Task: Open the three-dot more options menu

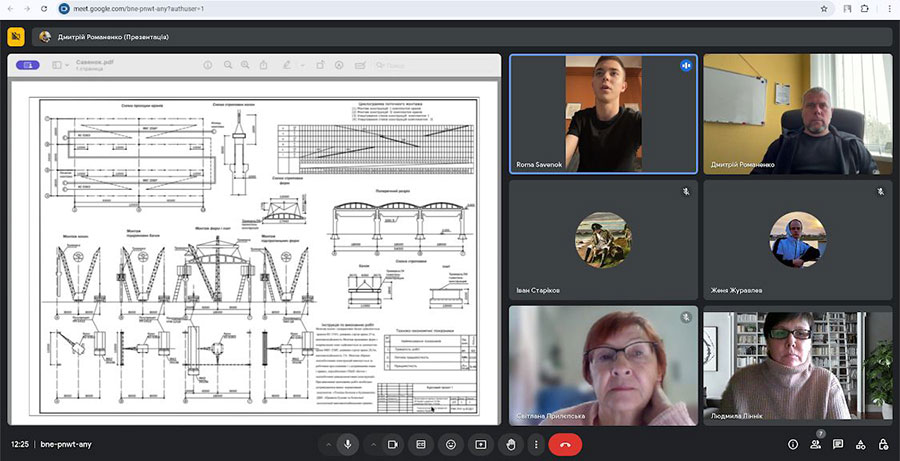Action: pos(537,444)
